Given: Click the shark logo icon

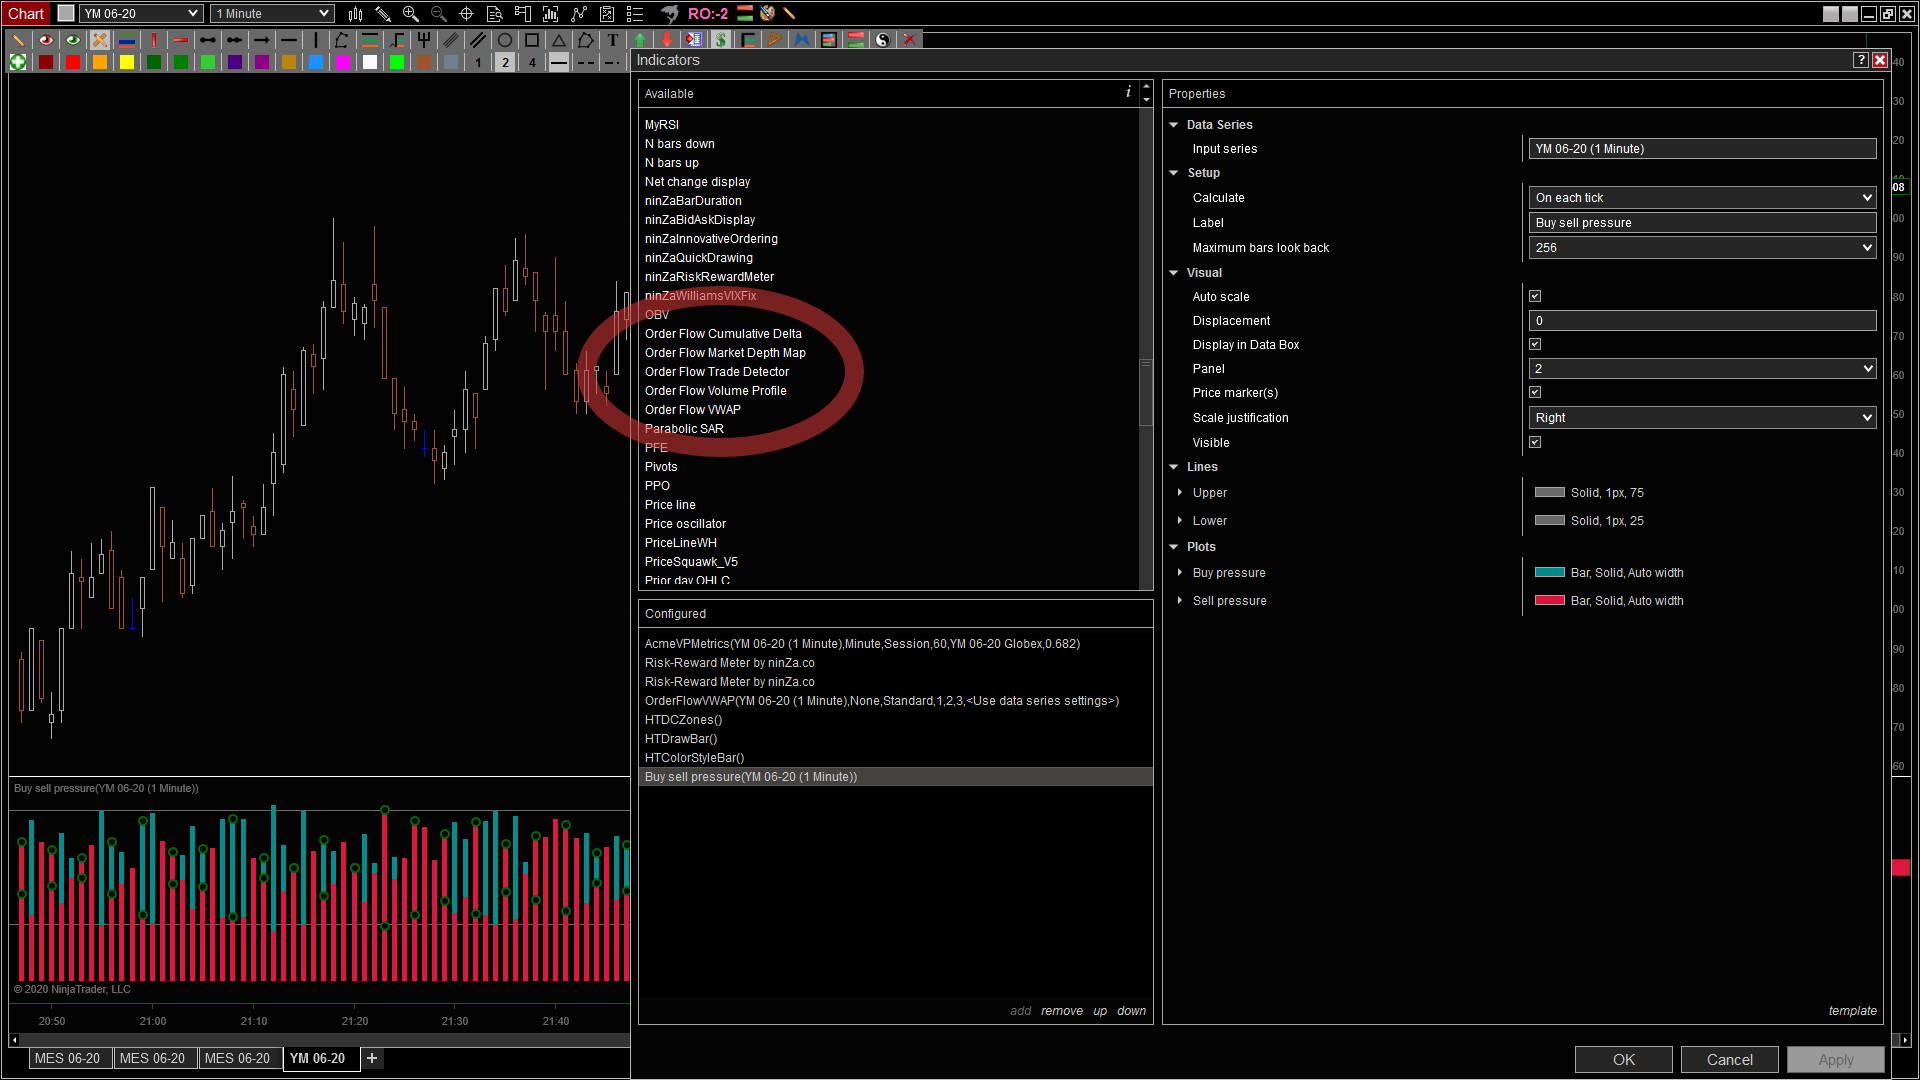Looking at the screenshot, I should tap(670, 14).
